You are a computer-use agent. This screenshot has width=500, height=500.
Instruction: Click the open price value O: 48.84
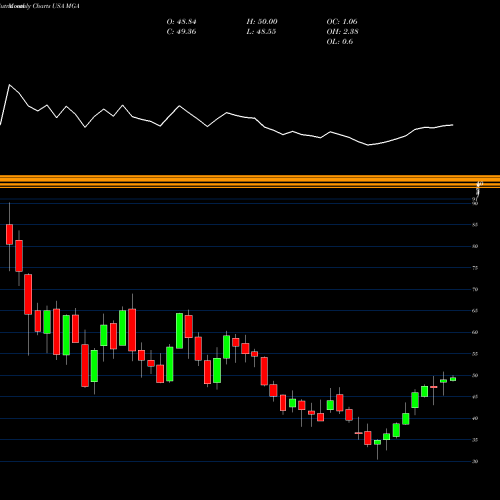181,22
